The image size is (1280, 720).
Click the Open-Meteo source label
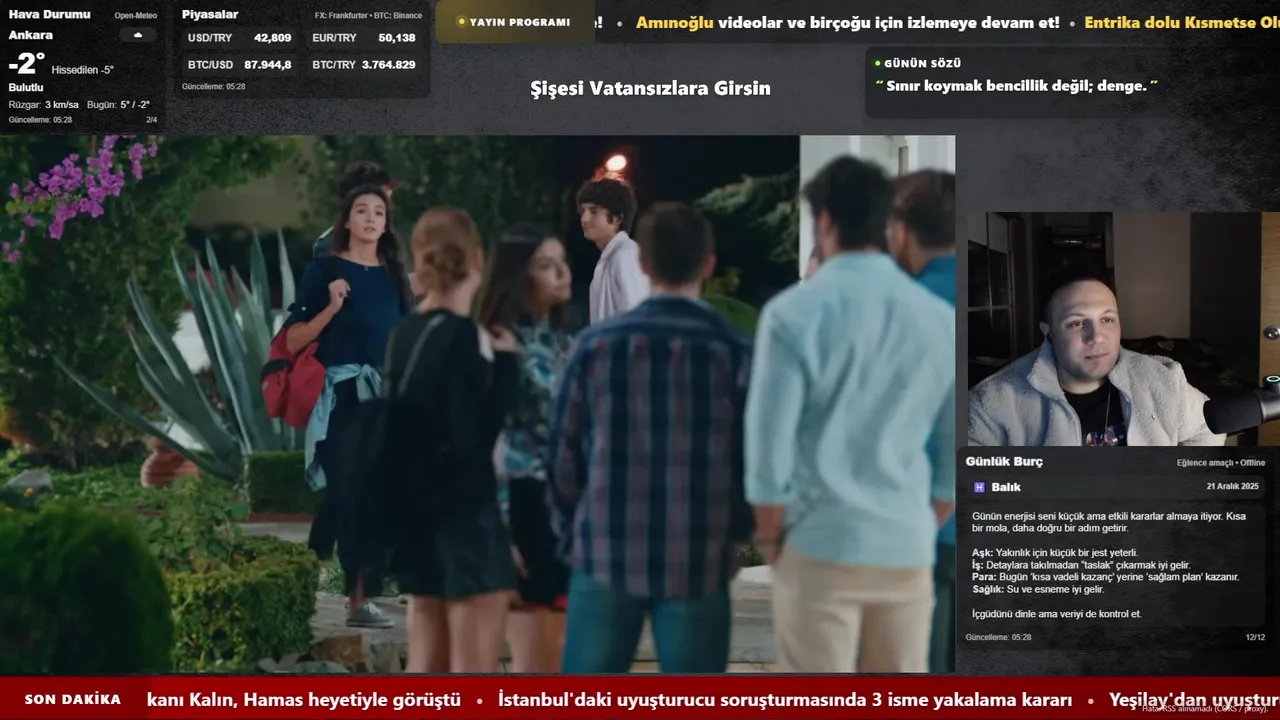[136, 16]
